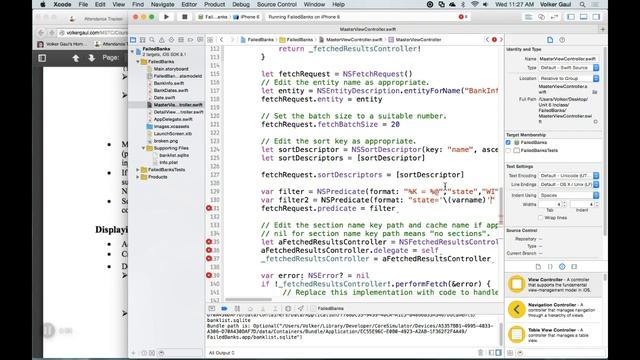Clear the console with trash icon
This screenshot has height=360, width=640.
coord(480,353)
